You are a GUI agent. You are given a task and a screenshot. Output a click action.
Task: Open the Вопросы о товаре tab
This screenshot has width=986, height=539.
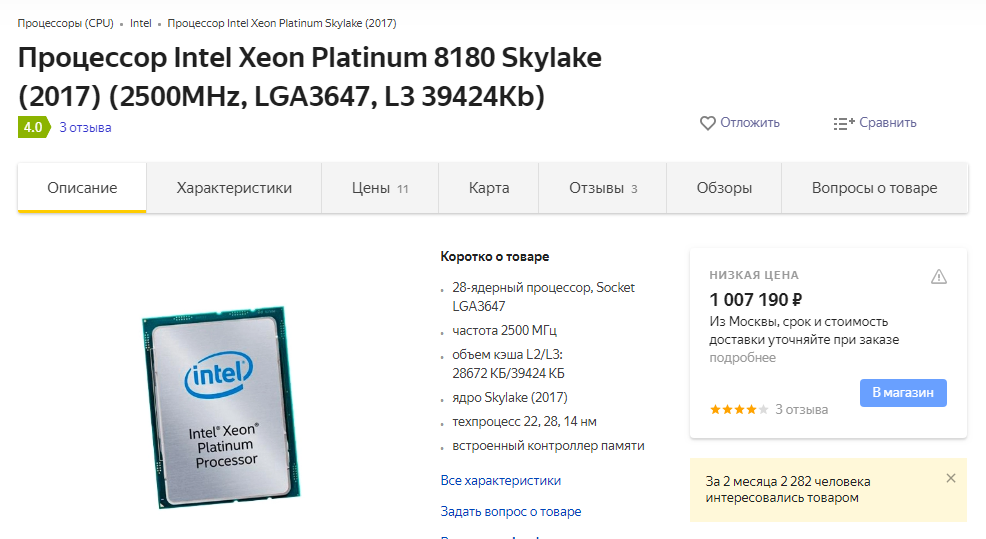tap(874, 188)
